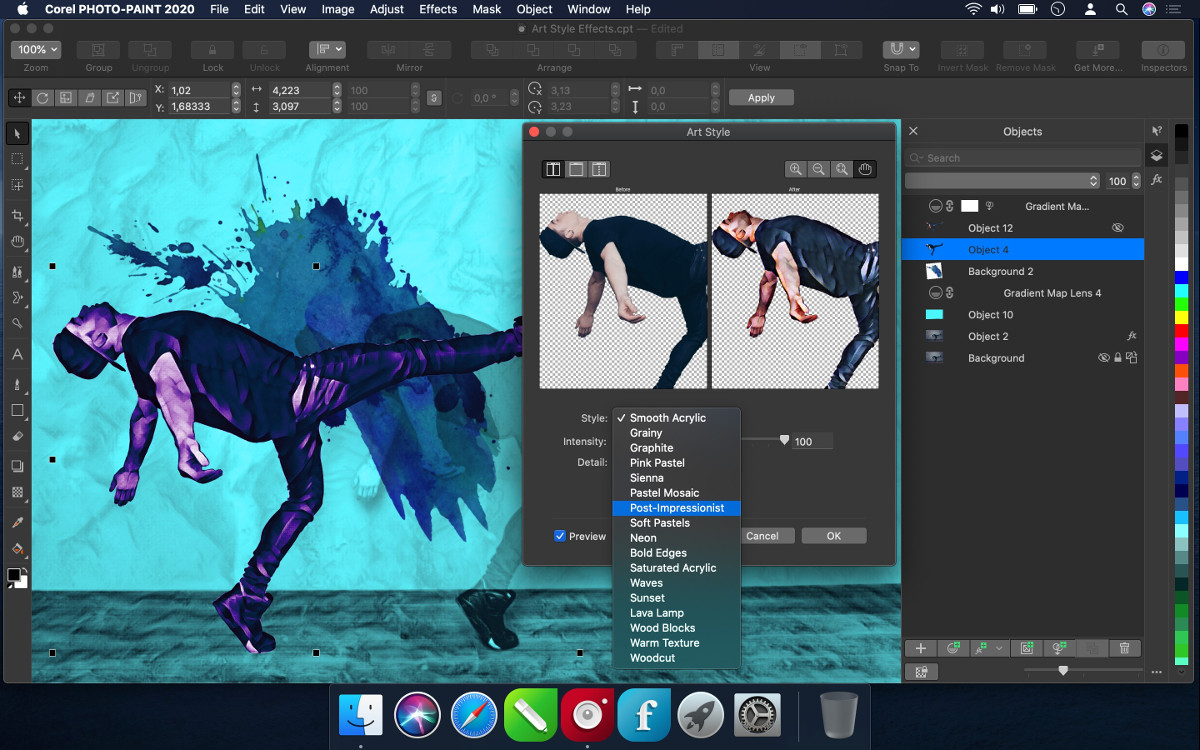The image size is (1200, 750).
Task: Delete object using the Objects panel trash icon
Action: pyautogui.click(x=1124, y=648)
